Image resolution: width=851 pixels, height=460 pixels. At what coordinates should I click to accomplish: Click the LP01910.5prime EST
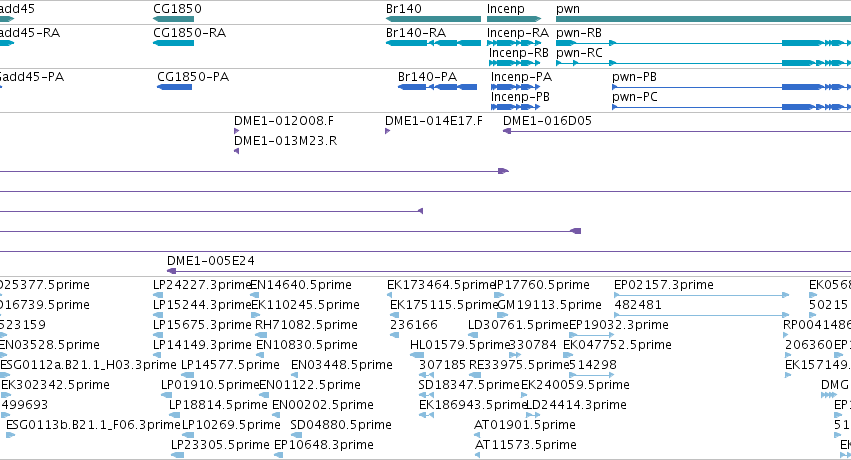pos(168,395)
